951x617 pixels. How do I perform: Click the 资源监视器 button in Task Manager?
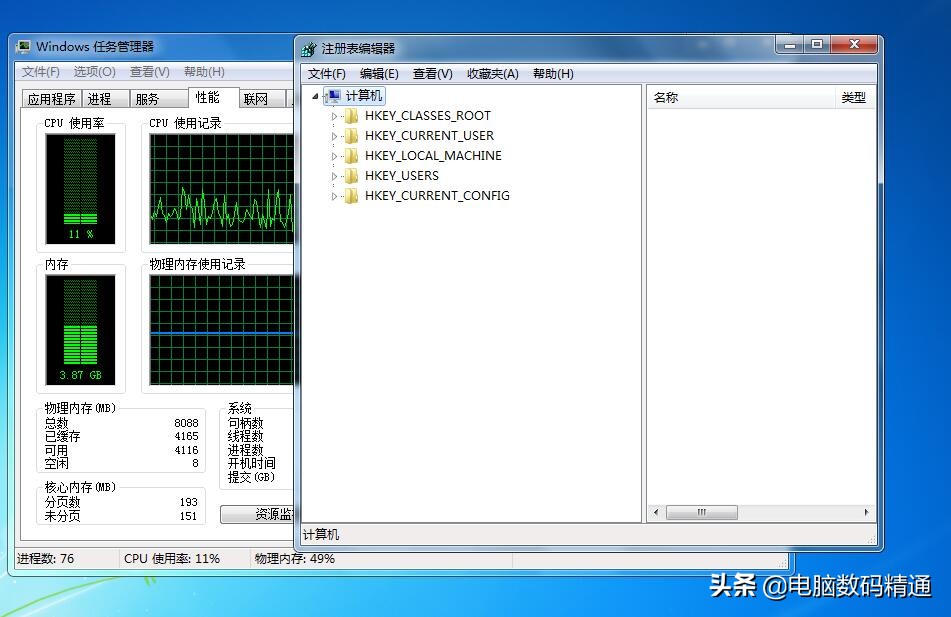click(258, 514)
